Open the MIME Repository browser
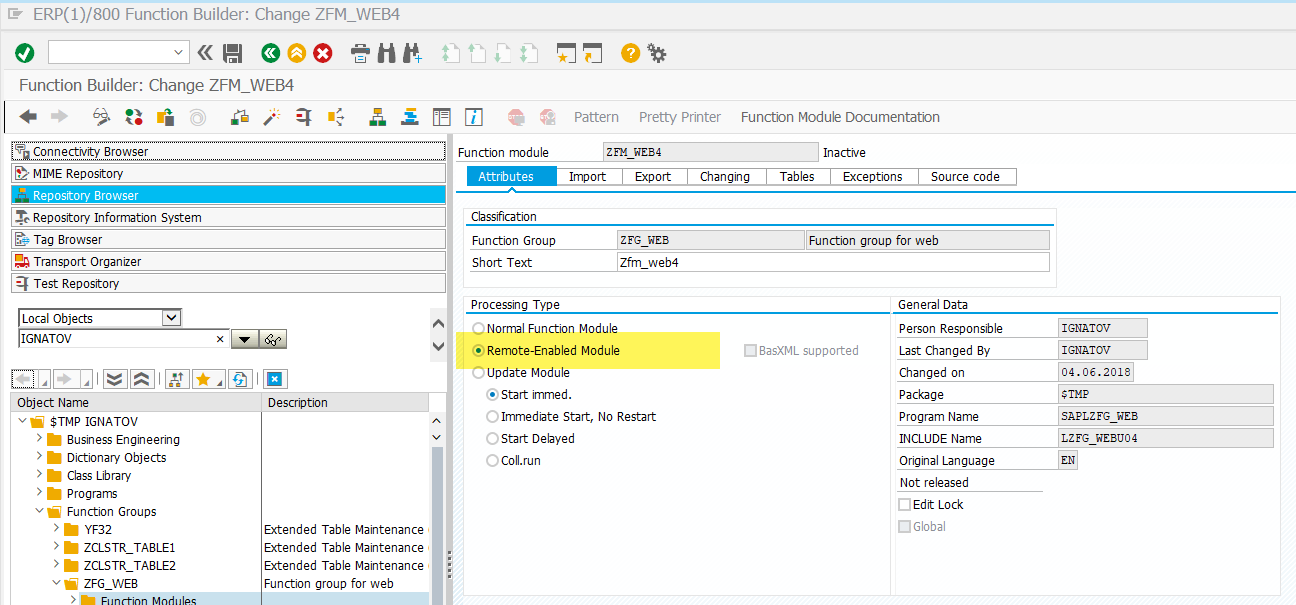 point(228,173)
